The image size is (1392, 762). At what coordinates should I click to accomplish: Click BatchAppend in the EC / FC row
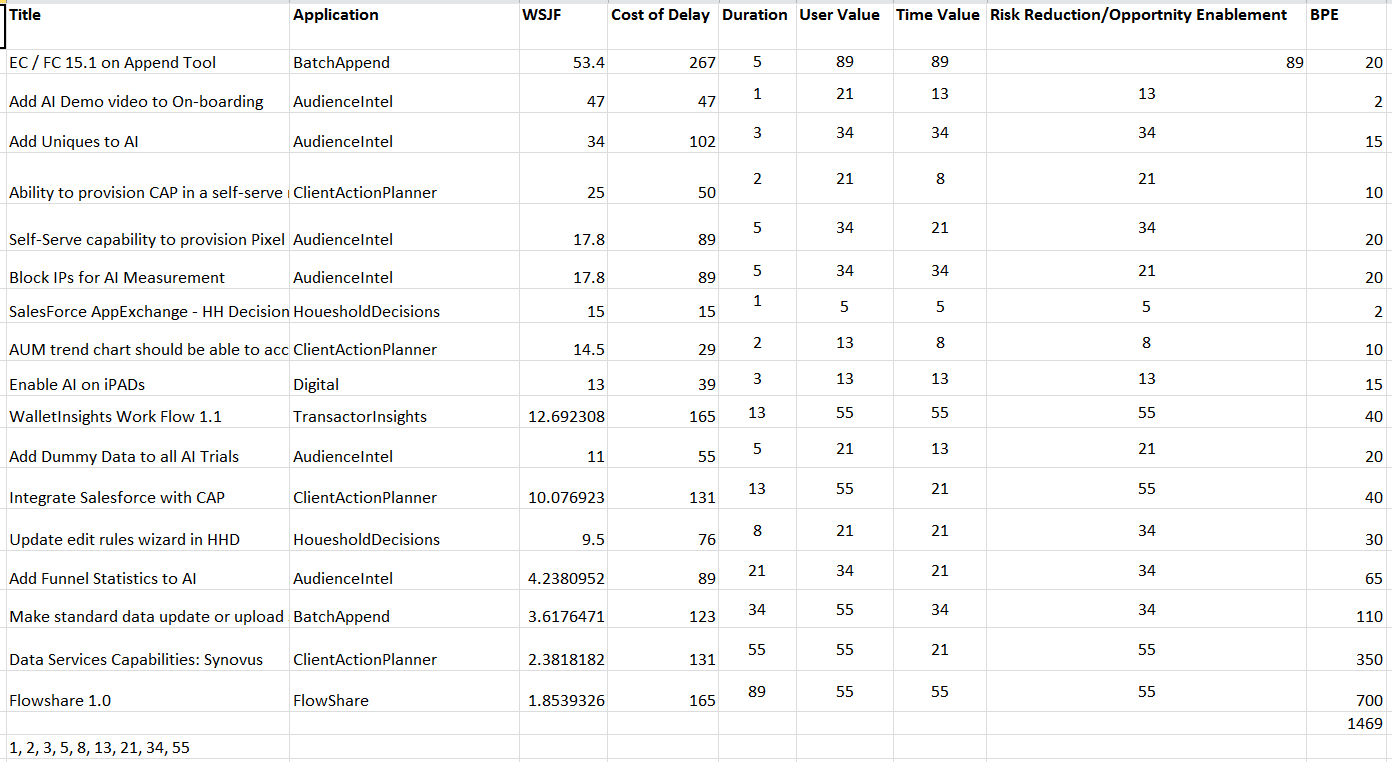point(405,62)
